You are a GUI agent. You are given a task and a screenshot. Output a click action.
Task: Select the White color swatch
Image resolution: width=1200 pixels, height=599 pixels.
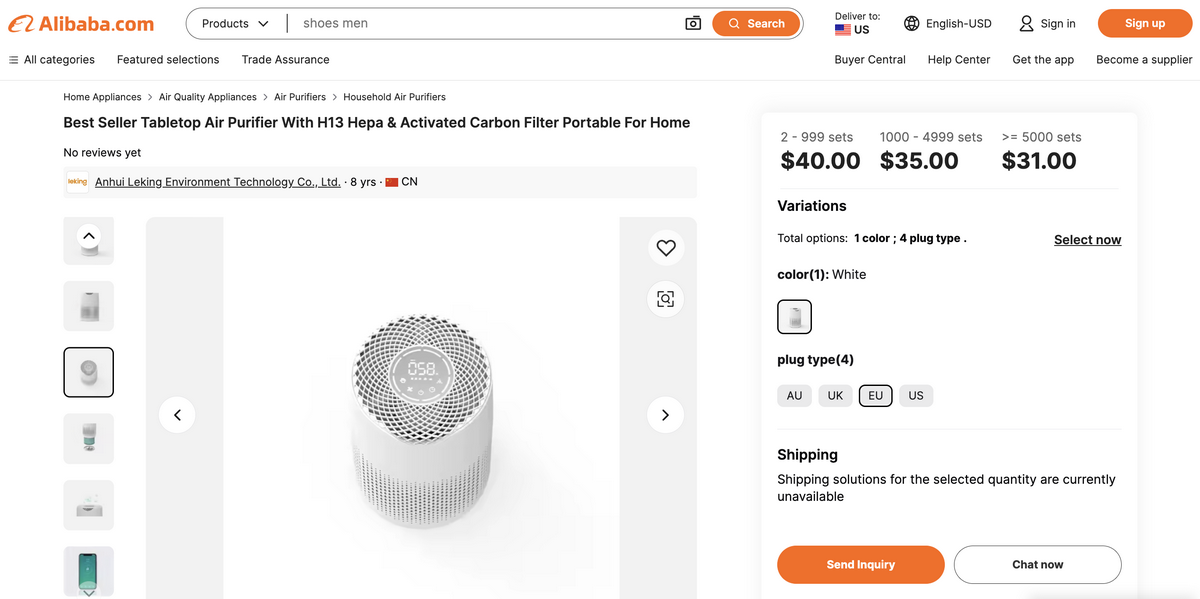[x=794, y=316]
